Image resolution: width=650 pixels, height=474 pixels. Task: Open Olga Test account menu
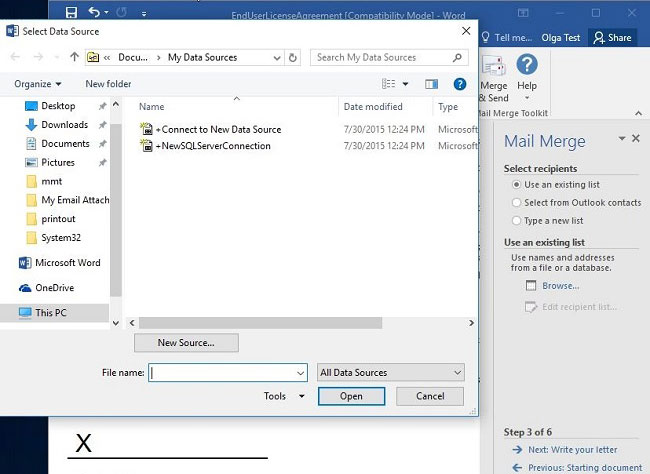[x=560, y=38]
